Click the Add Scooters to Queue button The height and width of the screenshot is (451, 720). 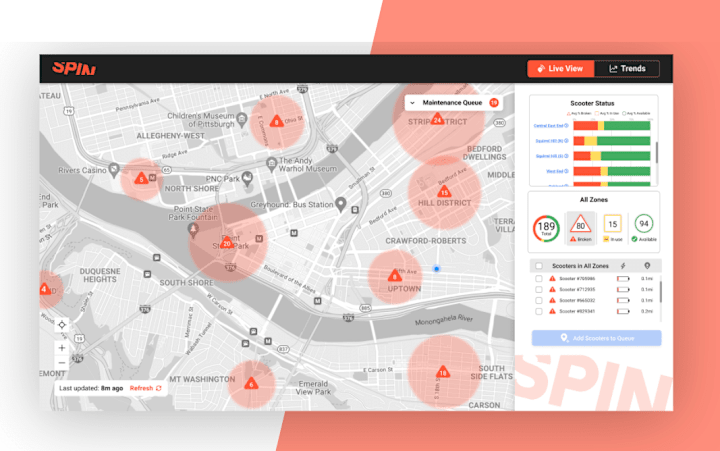click(x=596, y=338)
